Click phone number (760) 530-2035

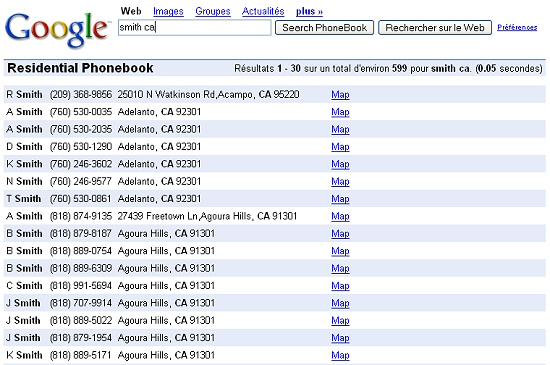[x=81, y=129]
